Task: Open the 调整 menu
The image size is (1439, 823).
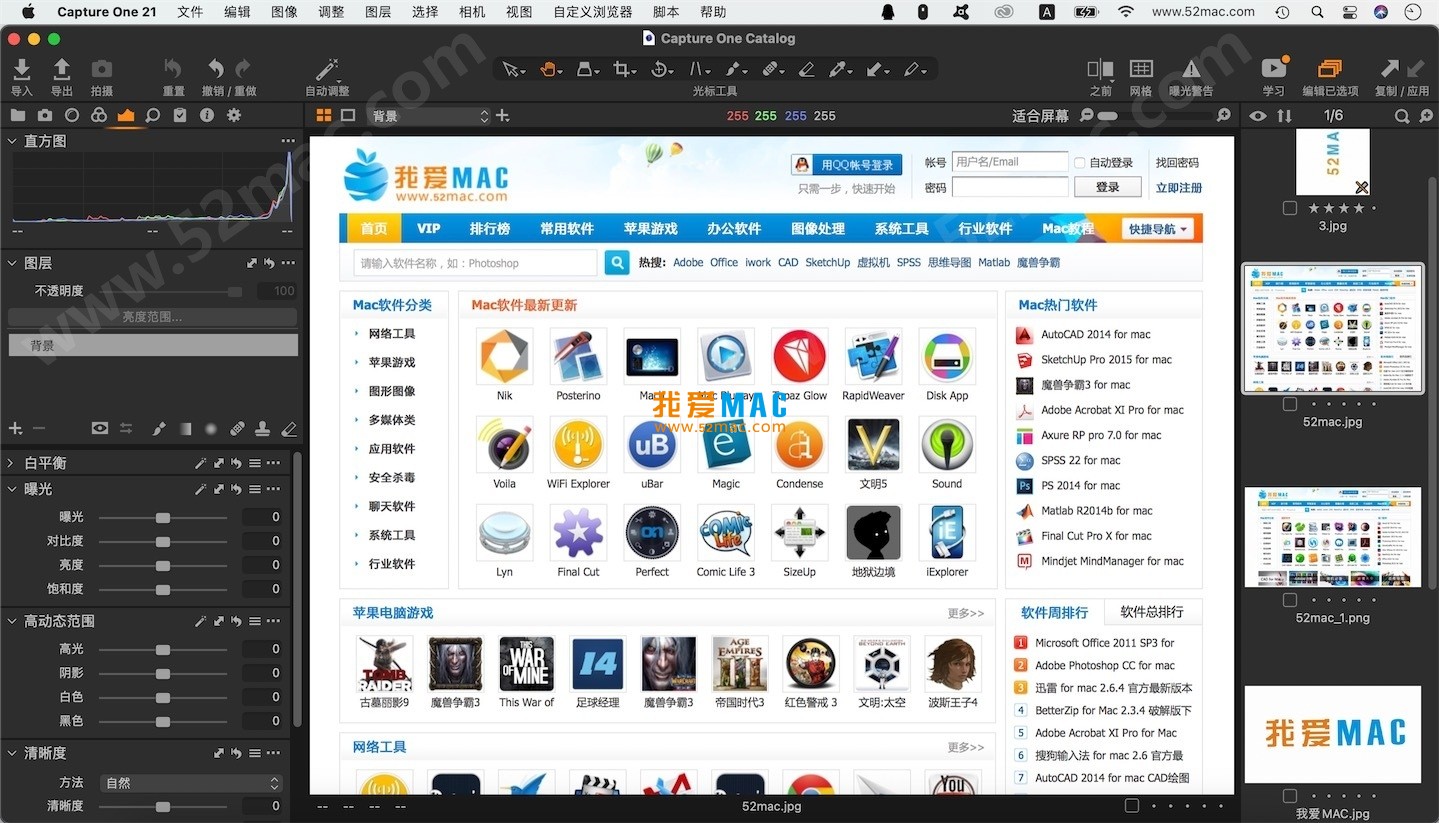Action: 331,12
